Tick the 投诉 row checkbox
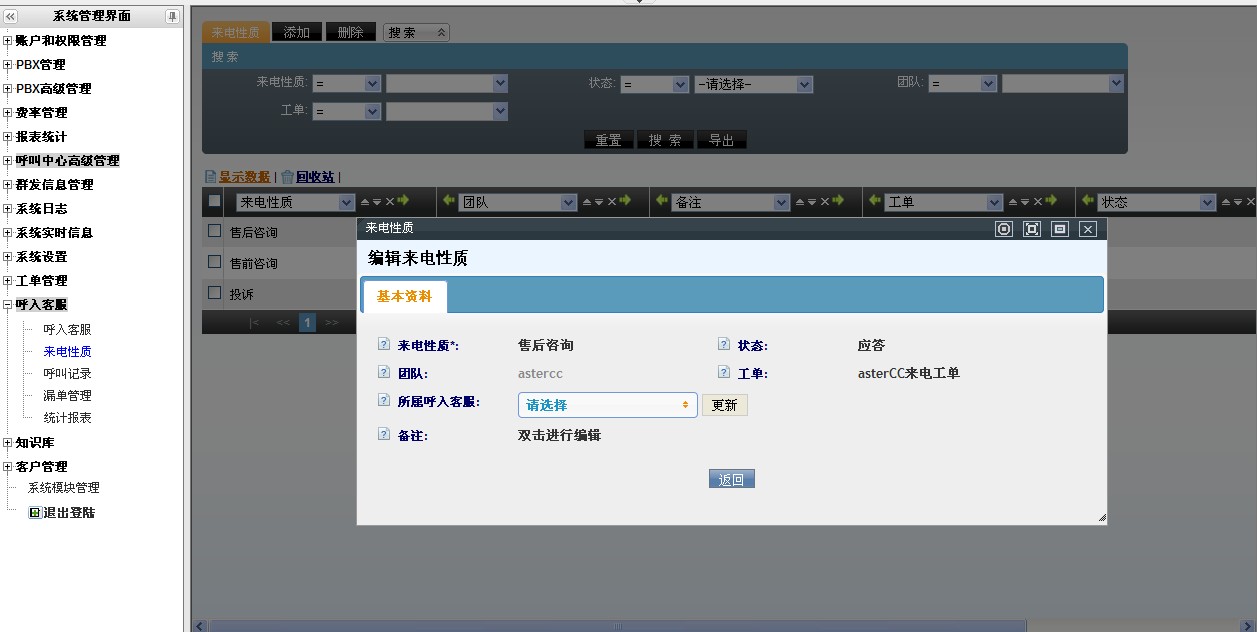 [x=214, y=293]
